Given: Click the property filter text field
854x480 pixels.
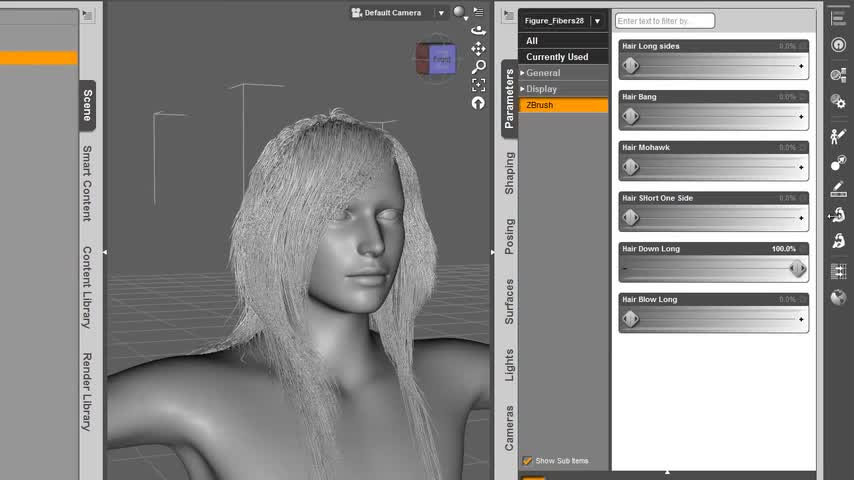Looking at the screenshot, I should click(664, 21).
